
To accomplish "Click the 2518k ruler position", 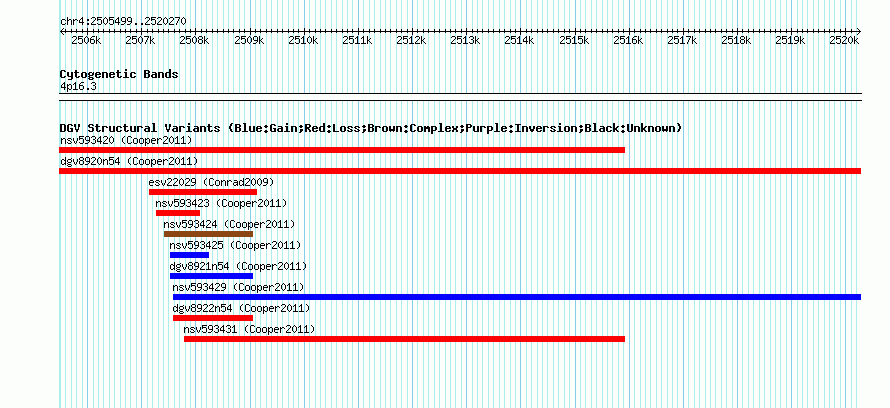I will point(737,40).
